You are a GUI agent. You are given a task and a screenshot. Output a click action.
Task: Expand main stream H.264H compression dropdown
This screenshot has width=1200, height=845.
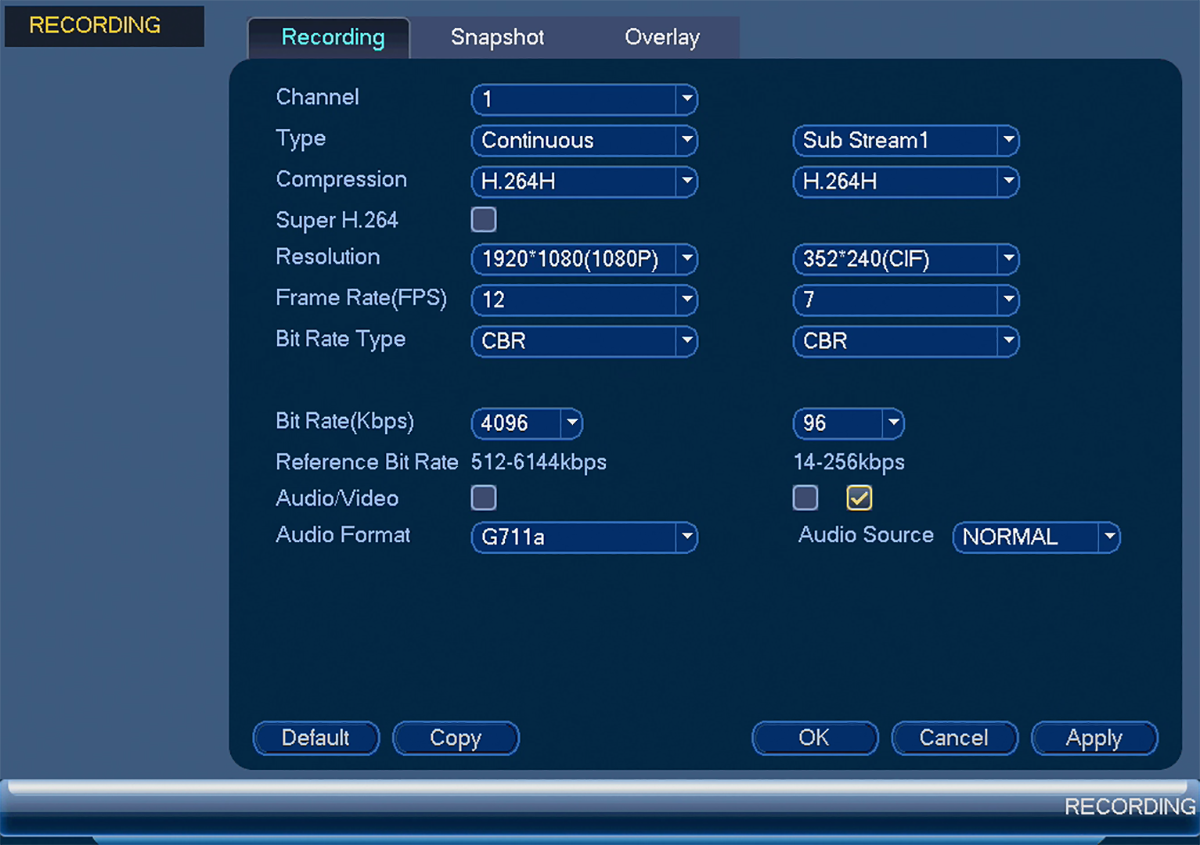584,182
